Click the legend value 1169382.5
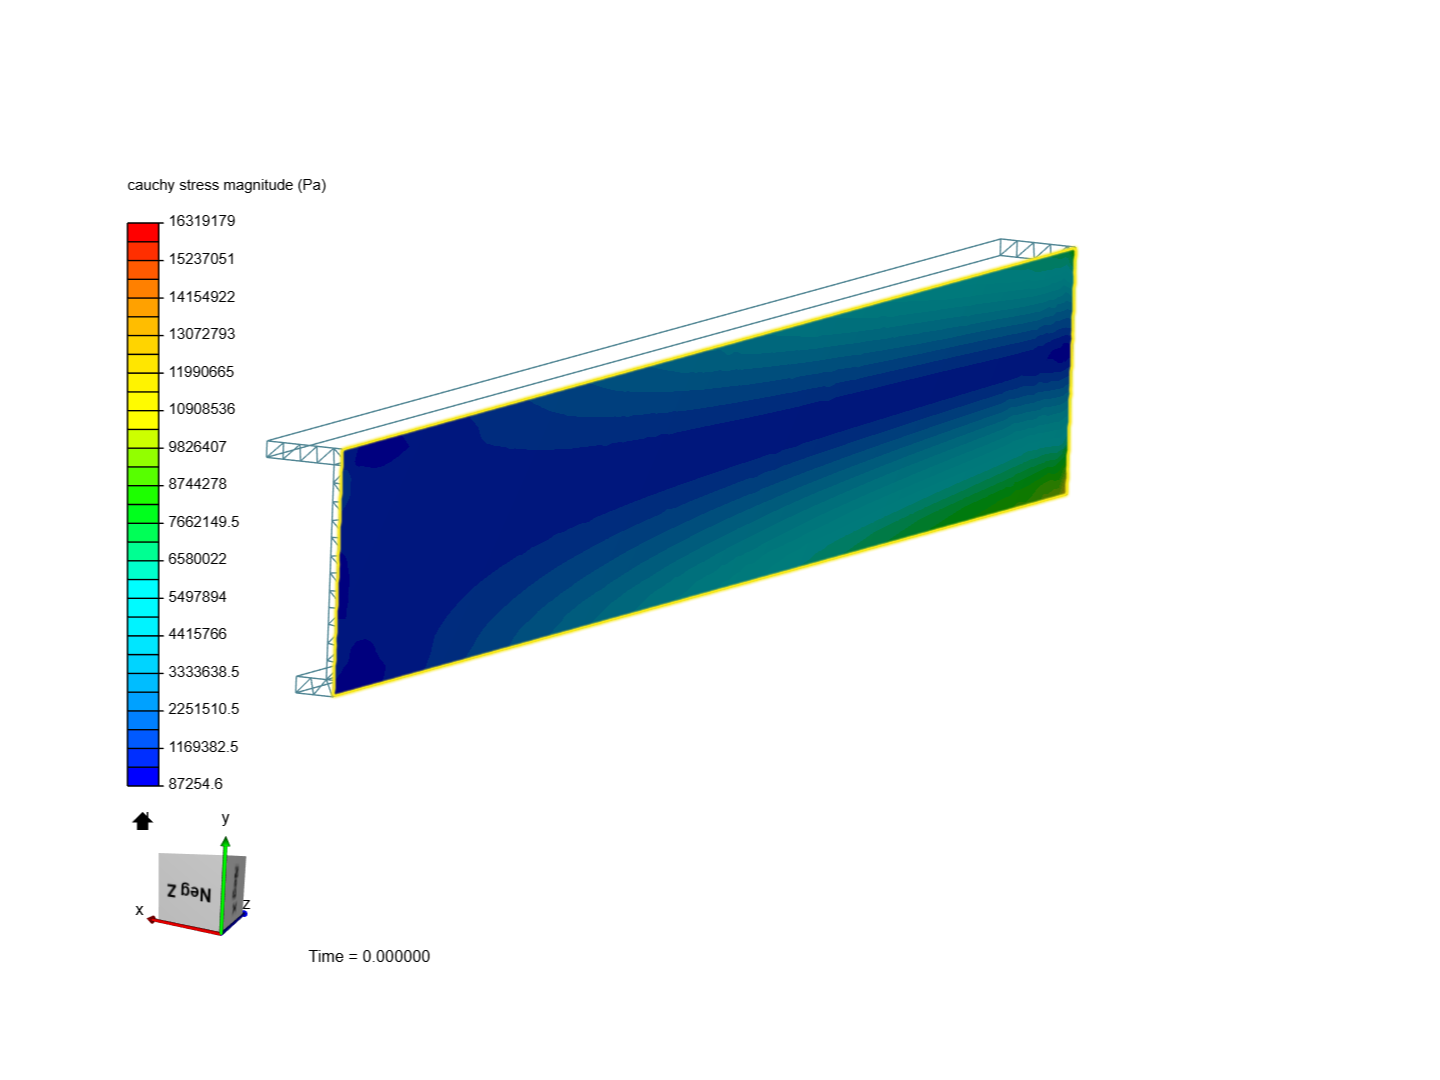Viewport: 1440px width, 1080px height. [x=204, y=747]
